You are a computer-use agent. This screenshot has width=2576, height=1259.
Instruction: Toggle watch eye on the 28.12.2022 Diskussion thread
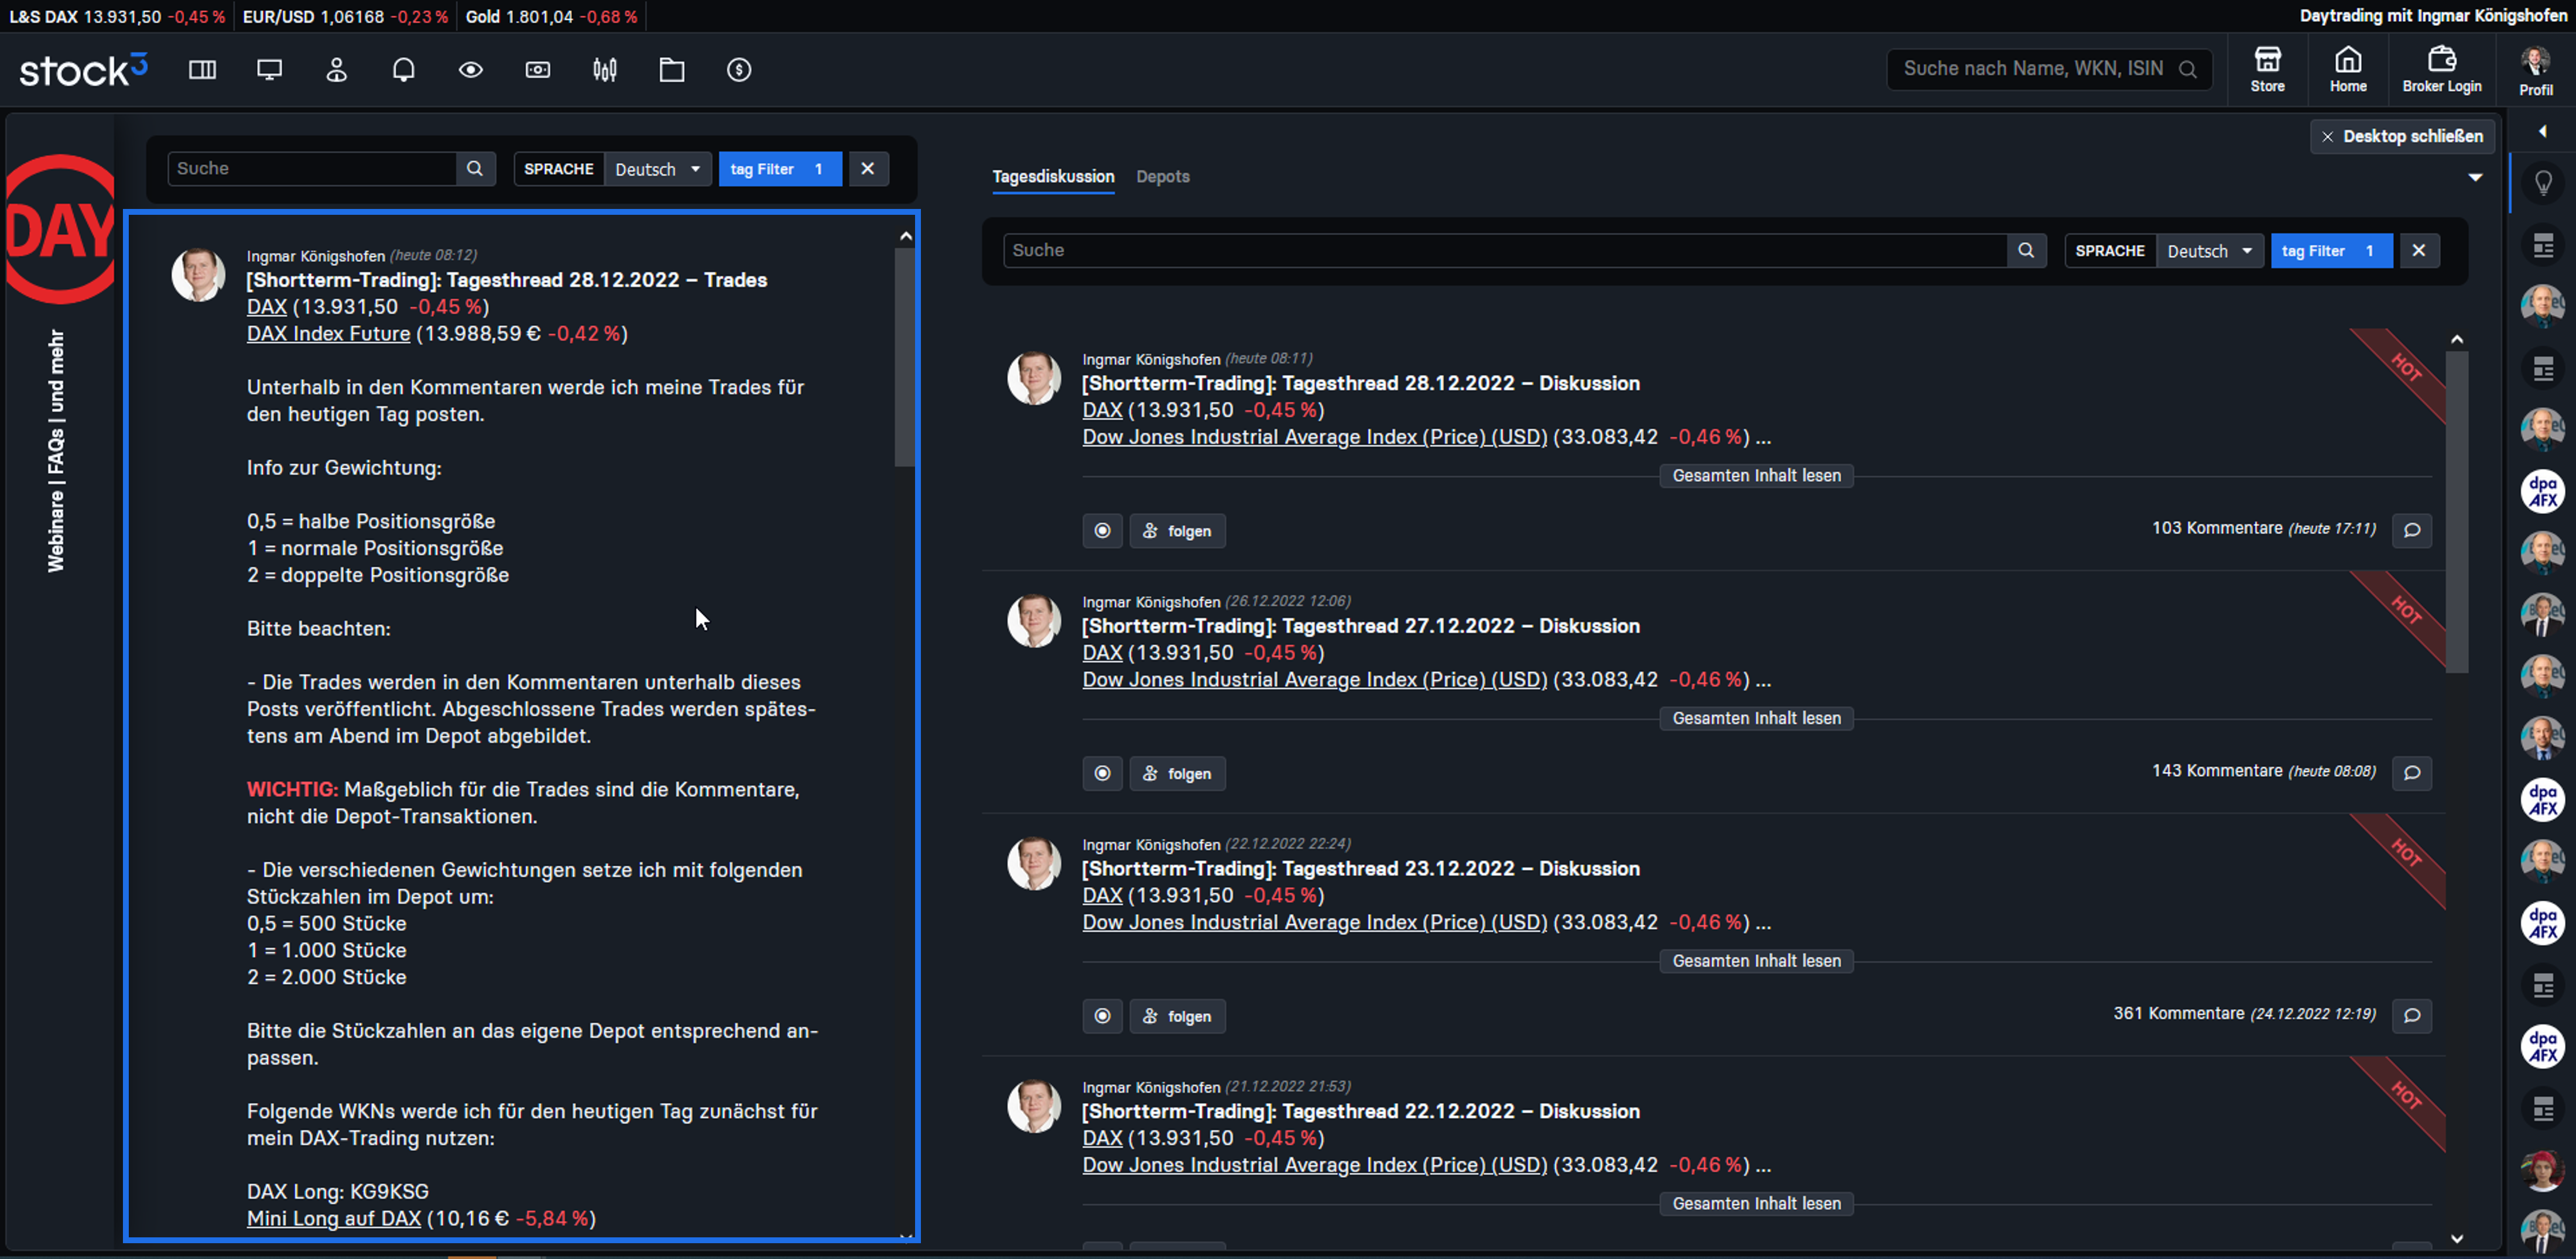[1102, 531]
